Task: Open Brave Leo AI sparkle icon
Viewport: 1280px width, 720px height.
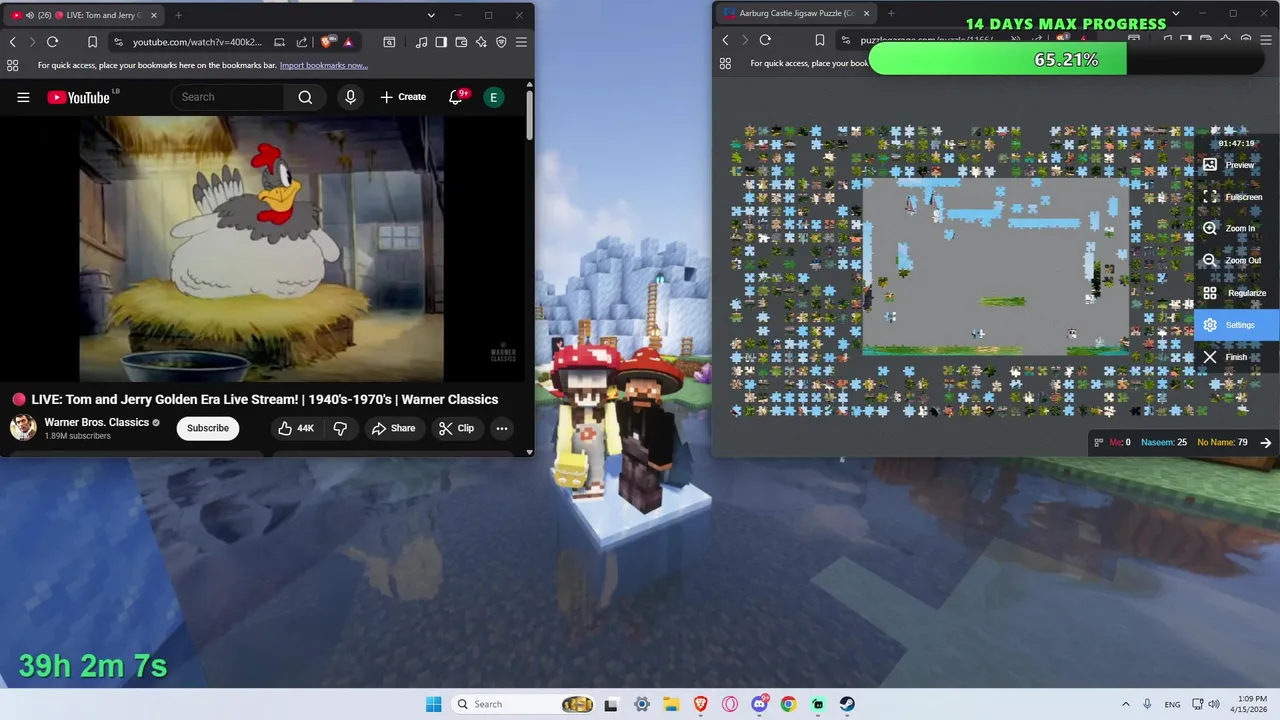Action: pyautogui.click(x=481, y=42)
